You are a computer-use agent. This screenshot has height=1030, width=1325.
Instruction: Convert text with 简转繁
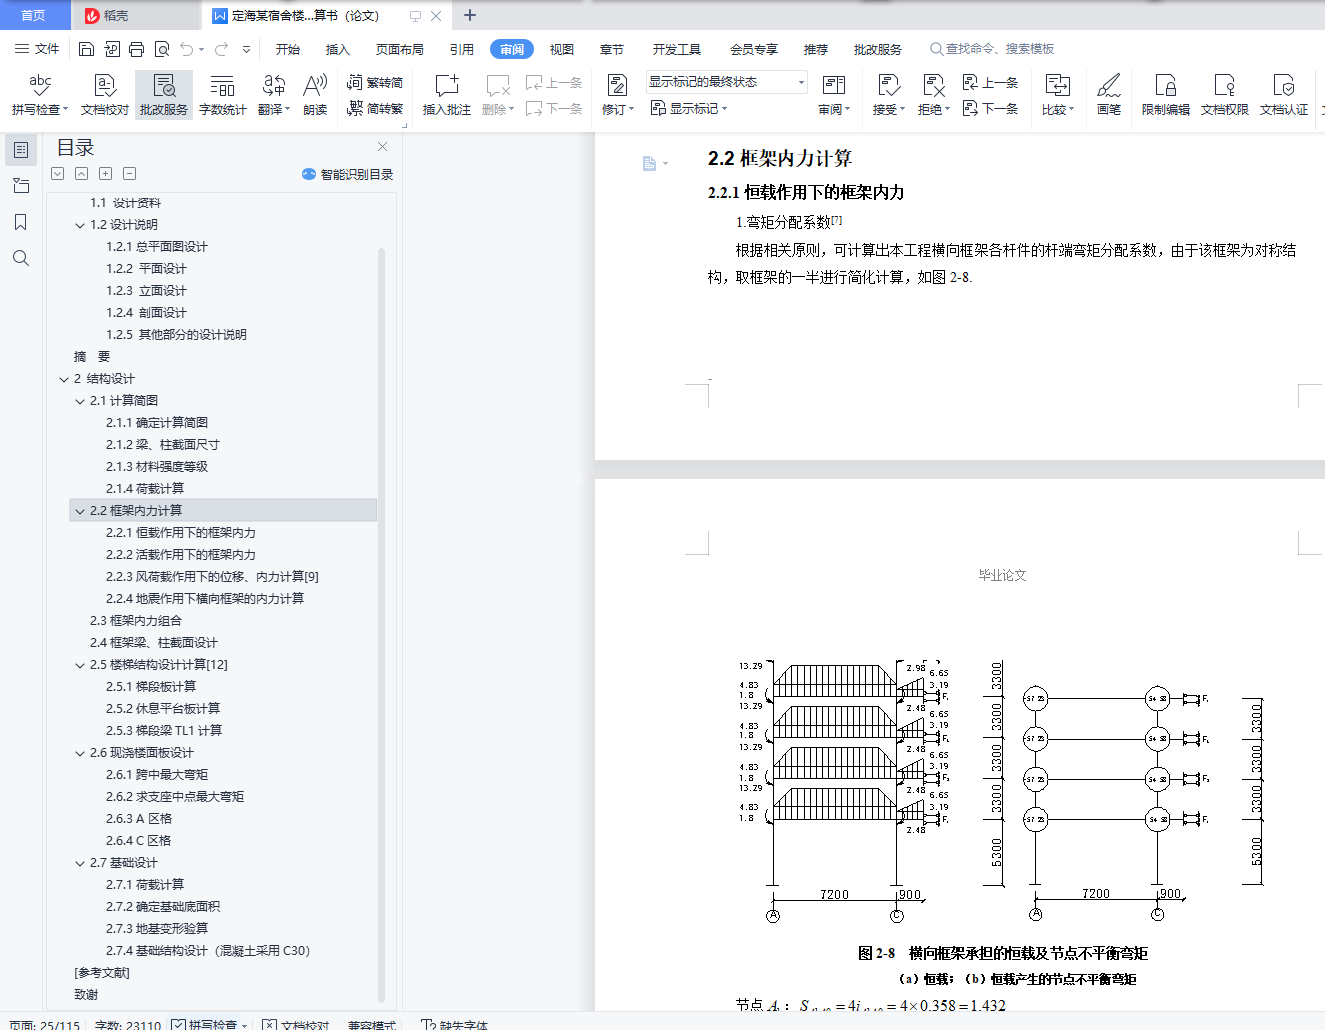tap(375, 108)
